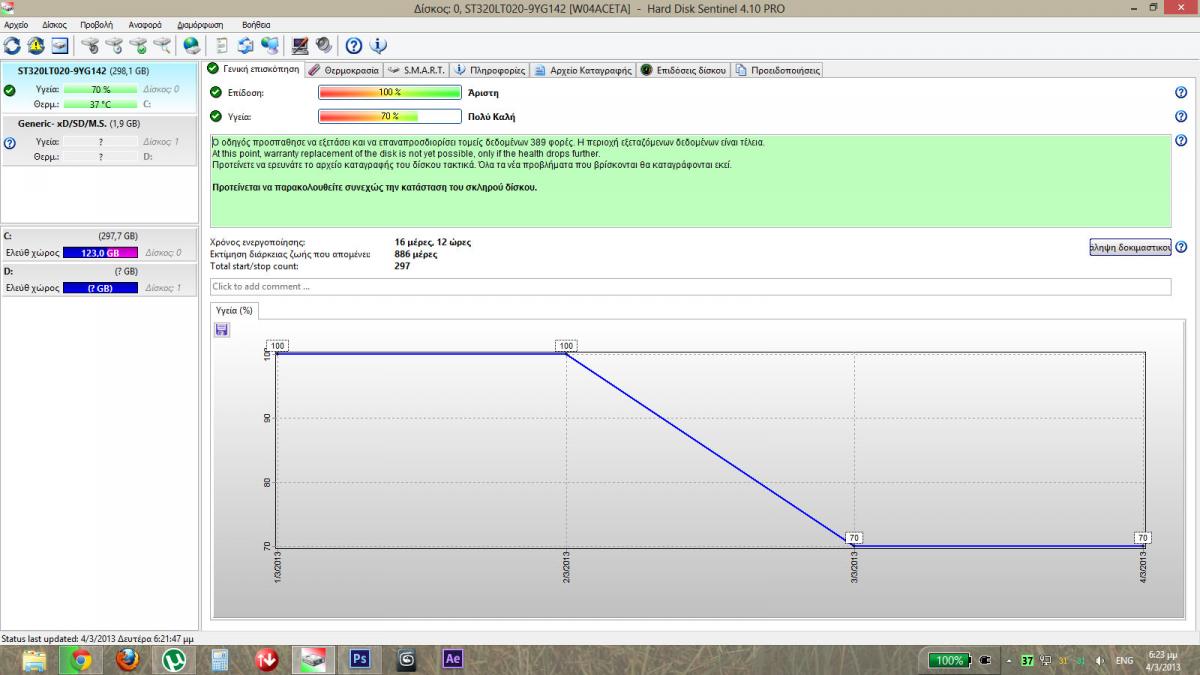Click the second disk test icon in toolbar
Screen dimensions: 1200x675
point(114,45)
